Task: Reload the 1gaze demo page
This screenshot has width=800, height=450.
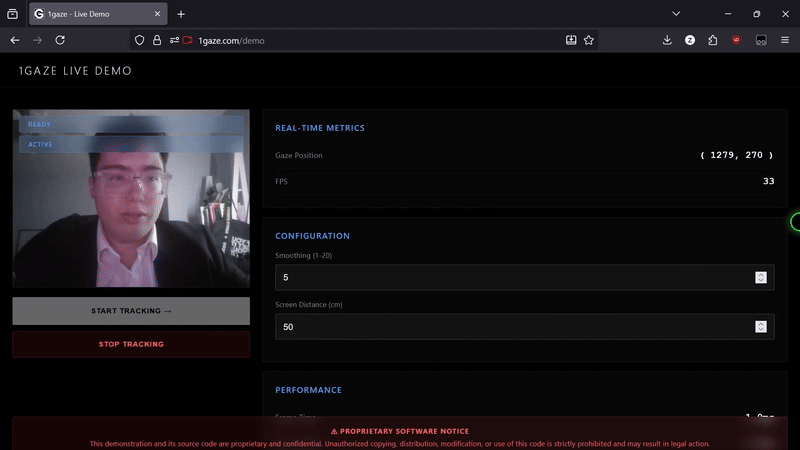Action: pyautogui.click(x=60, y=40)
